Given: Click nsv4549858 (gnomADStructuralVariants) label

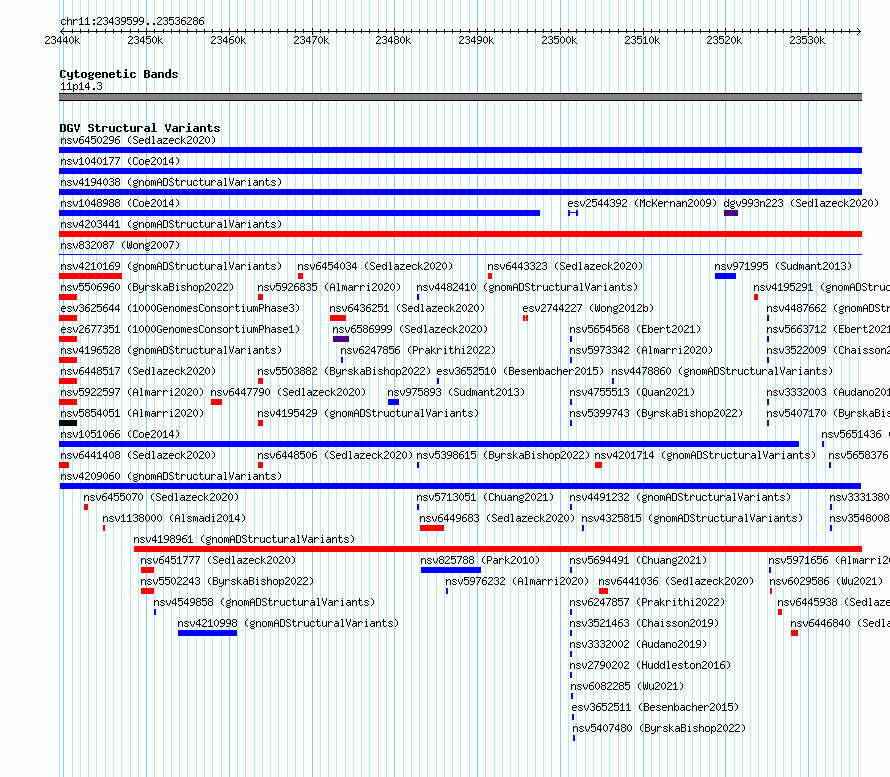Looking at the screenshot, I should click(x=264, y=602).
